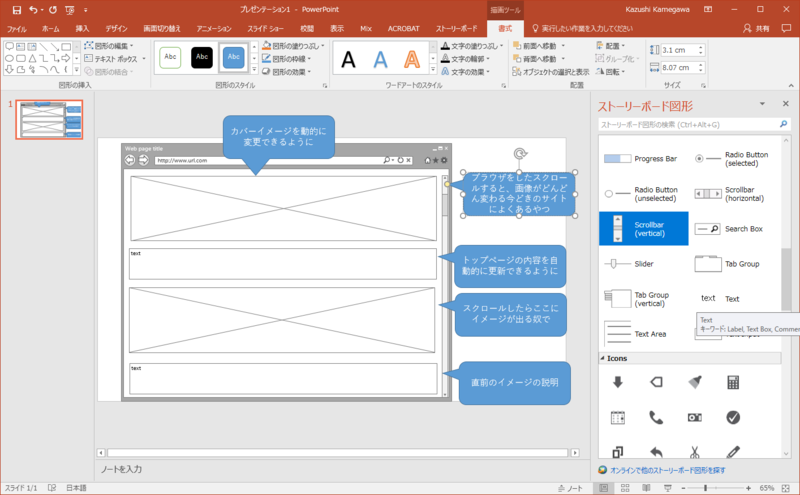Open the 配置 (align) dropdown
The width and height of the screenshot is (800, 495).
(x=610, y=46)
